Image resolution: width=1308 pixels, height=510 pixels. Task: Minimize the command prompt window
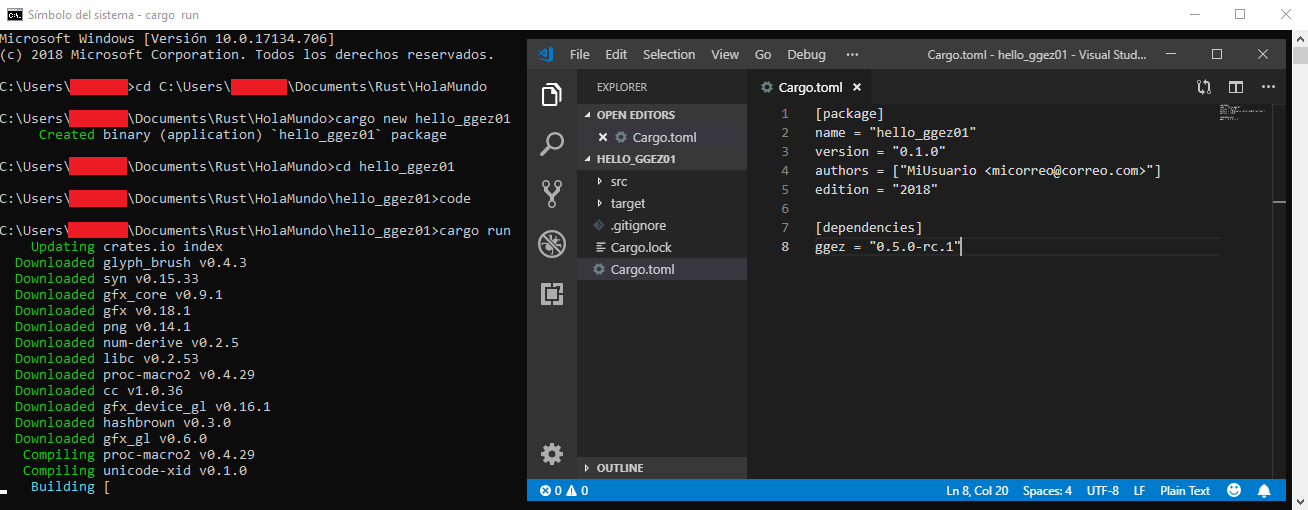coord(1194,14)
